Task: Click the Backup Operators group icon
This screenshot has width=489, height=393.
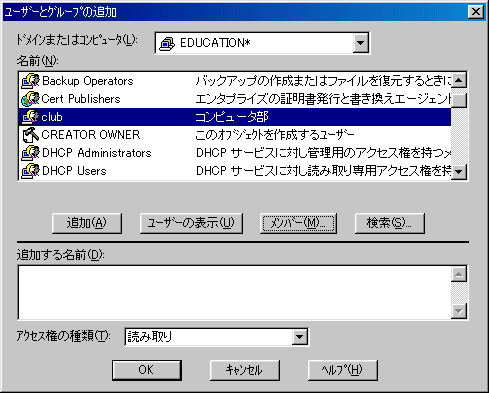Action: [30, 81]
